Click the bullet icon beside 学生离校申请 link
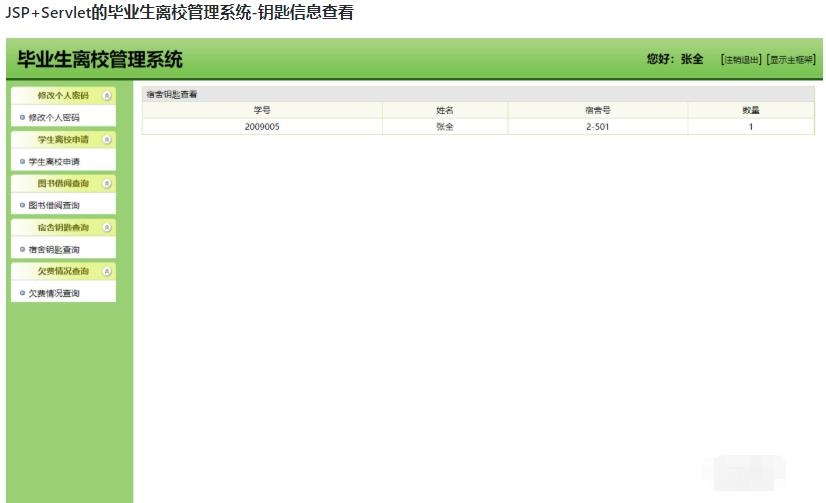Screen dimensions: 826x503 (x=22, y=162)
